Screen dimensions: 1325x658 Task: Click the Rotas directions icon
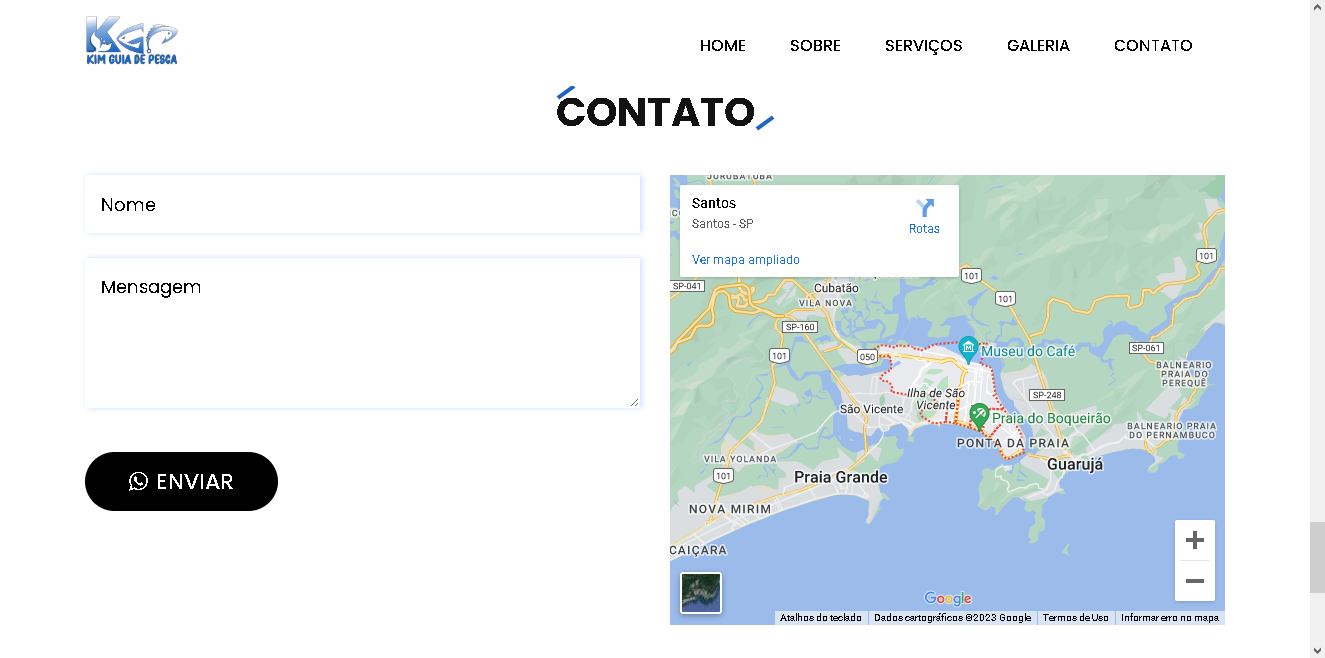point(924,215)
